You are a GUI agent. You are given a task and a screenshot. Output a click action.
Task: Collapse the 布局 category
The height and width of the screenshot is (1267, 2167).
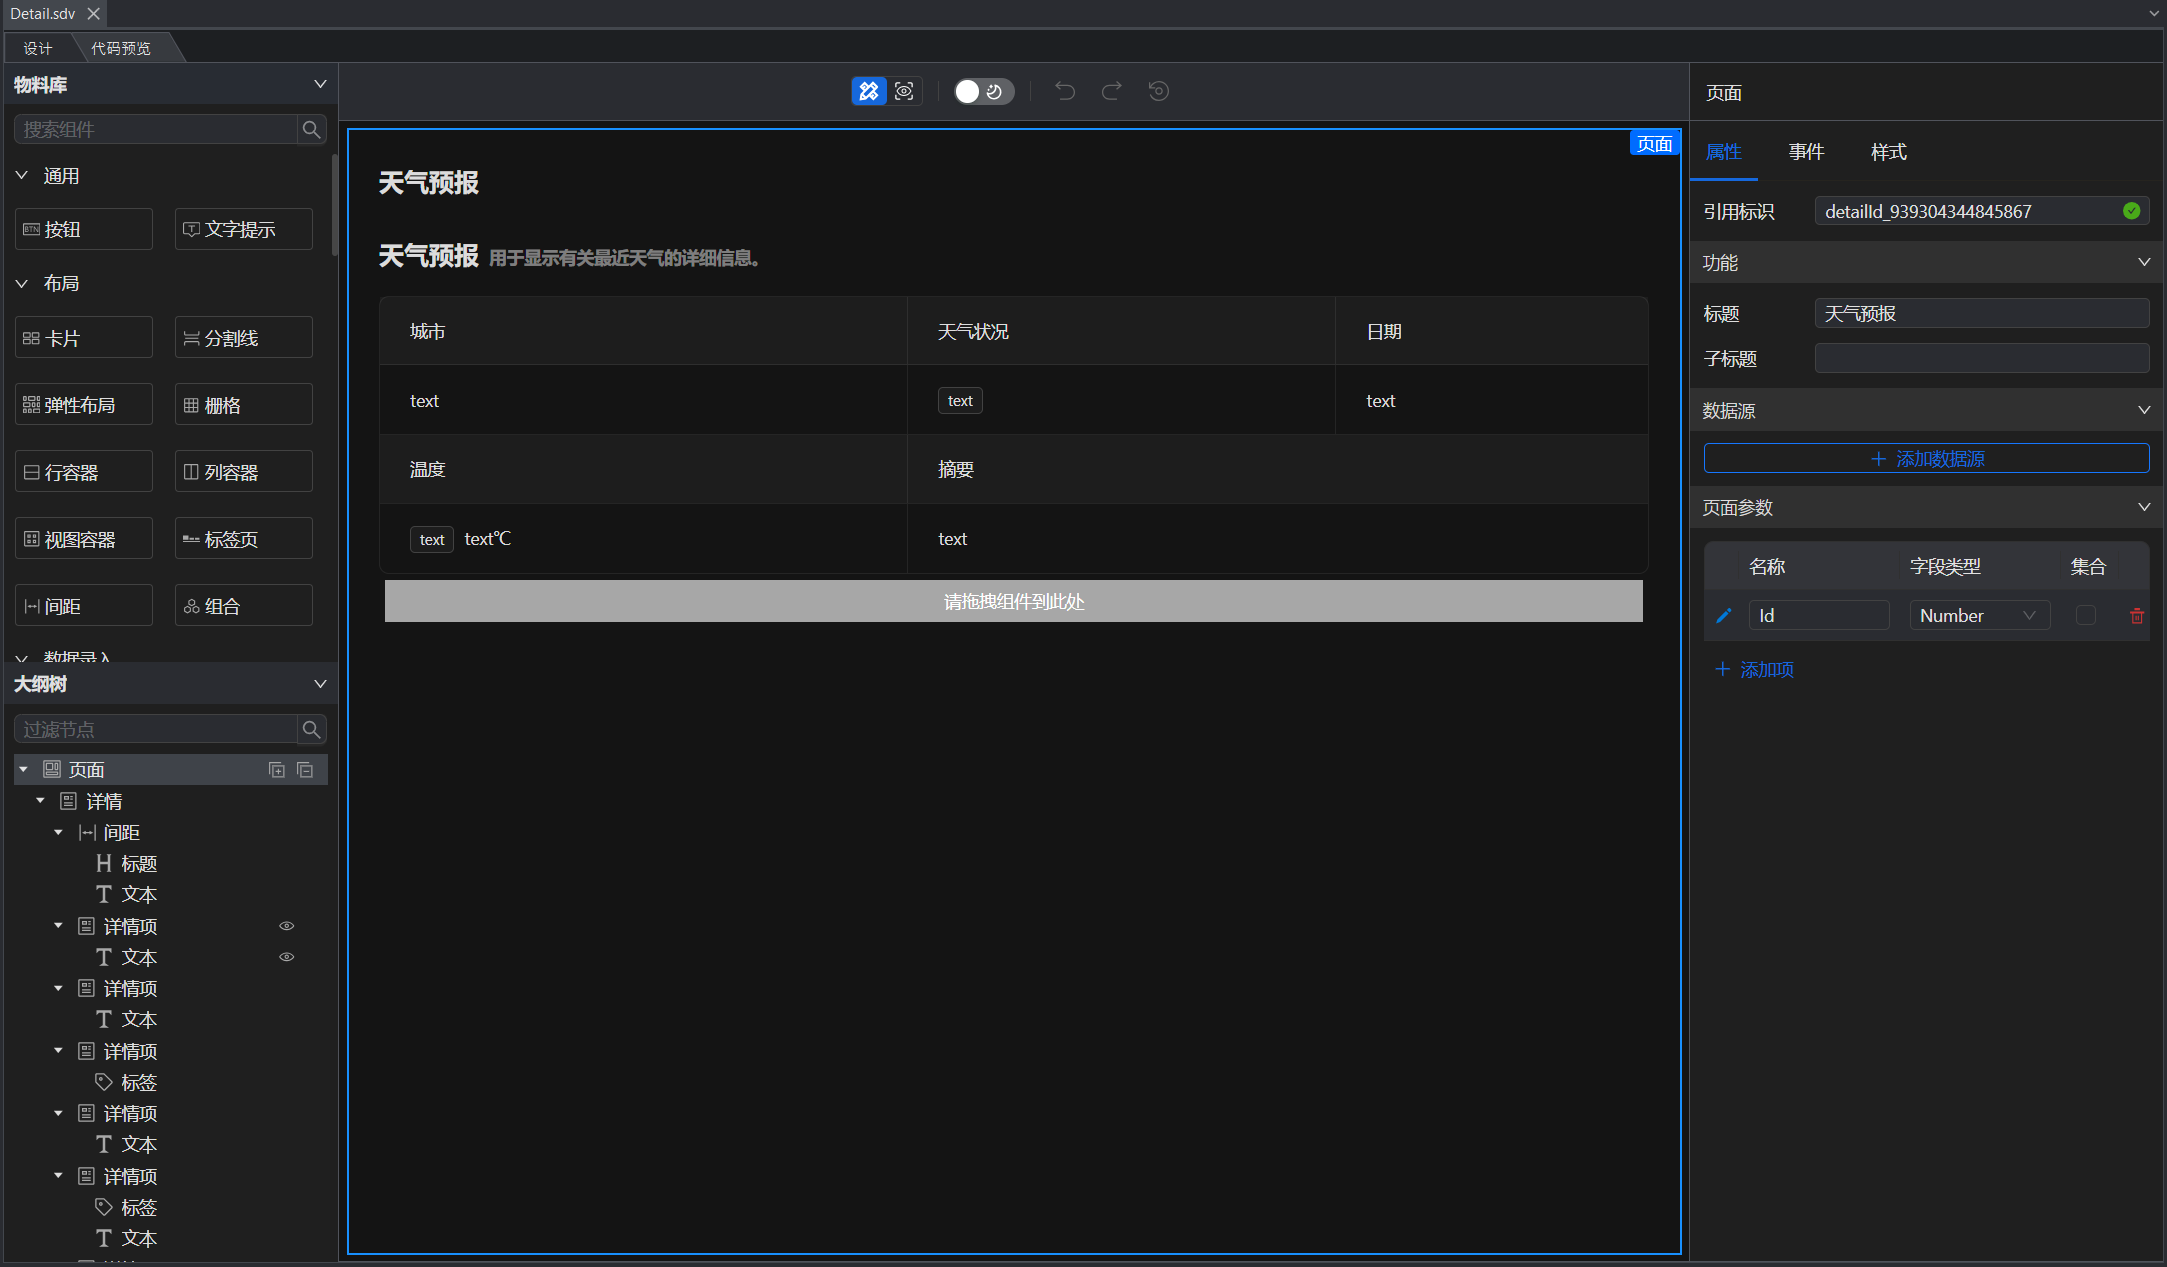coord(22,283)
